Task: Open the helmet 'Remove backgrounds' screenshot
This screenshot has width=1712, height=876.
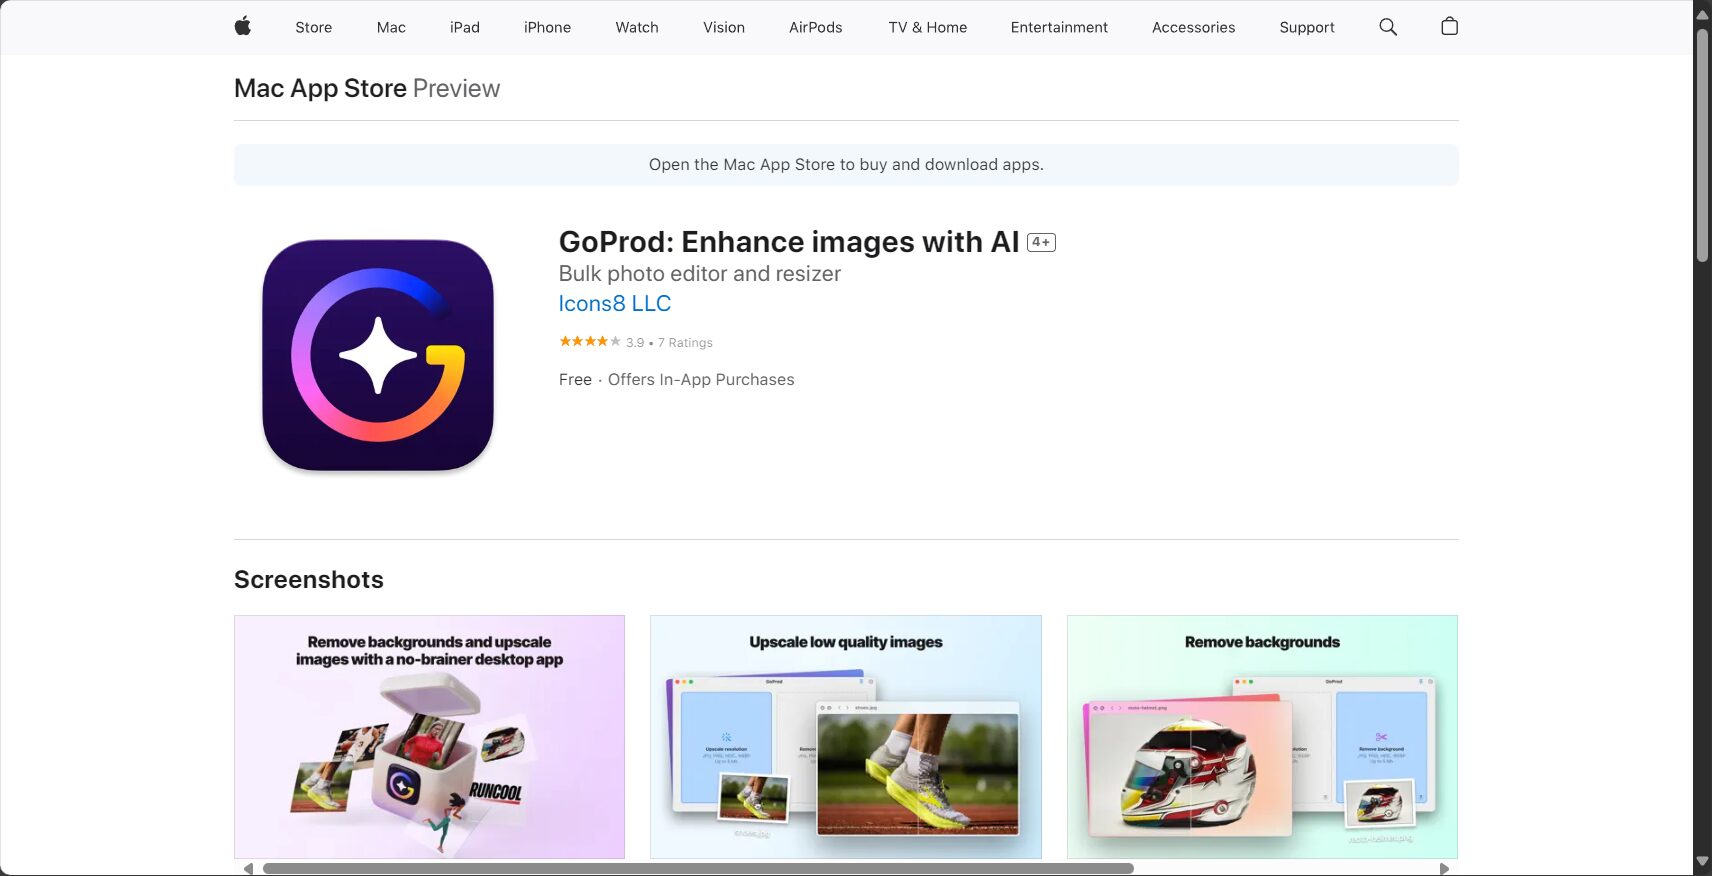Action: pos(1262,737)
